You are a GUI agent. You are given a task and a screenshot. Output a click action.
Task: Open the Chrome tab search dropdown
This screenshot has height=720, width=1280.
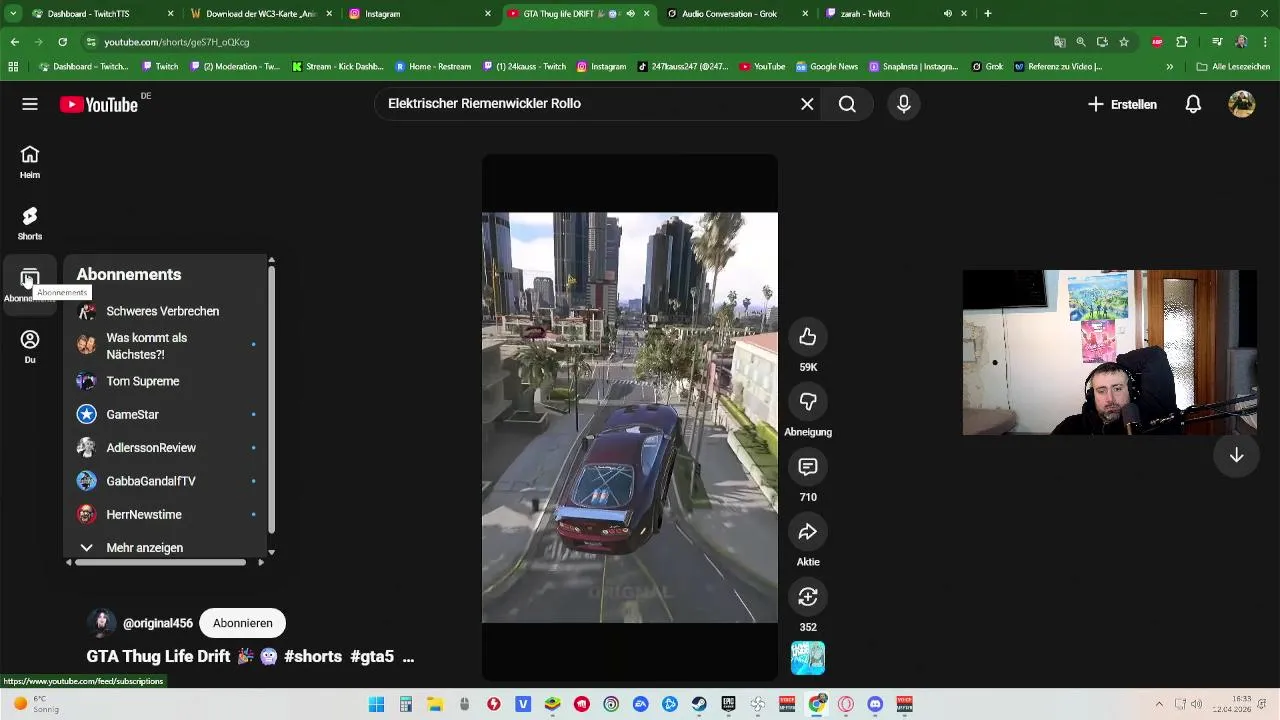coord(13,14)
